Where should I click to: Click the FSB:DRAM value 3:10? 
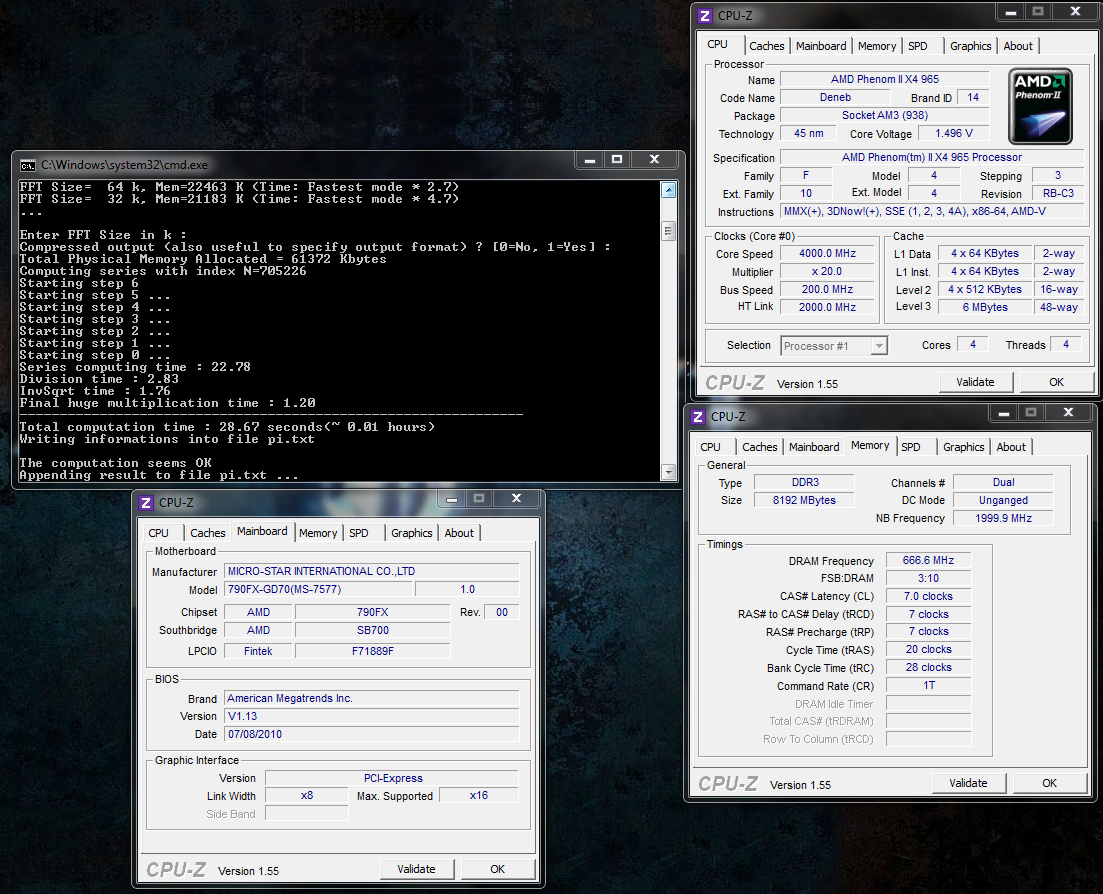928,578
